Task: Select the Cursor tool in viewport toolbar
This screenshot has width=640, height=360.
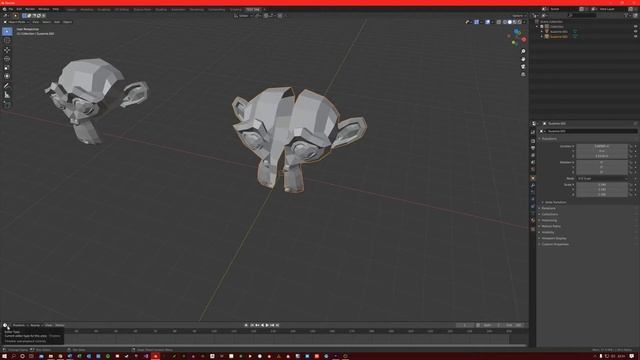Action: coord(7,40)
